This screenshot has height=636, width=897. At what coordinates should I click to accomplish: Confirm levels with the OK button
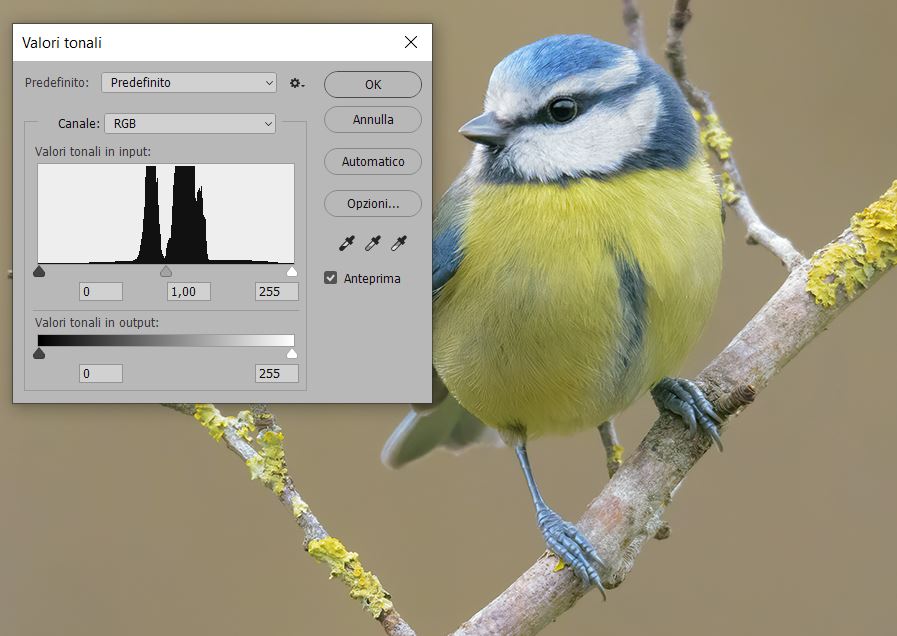(373, 85)
